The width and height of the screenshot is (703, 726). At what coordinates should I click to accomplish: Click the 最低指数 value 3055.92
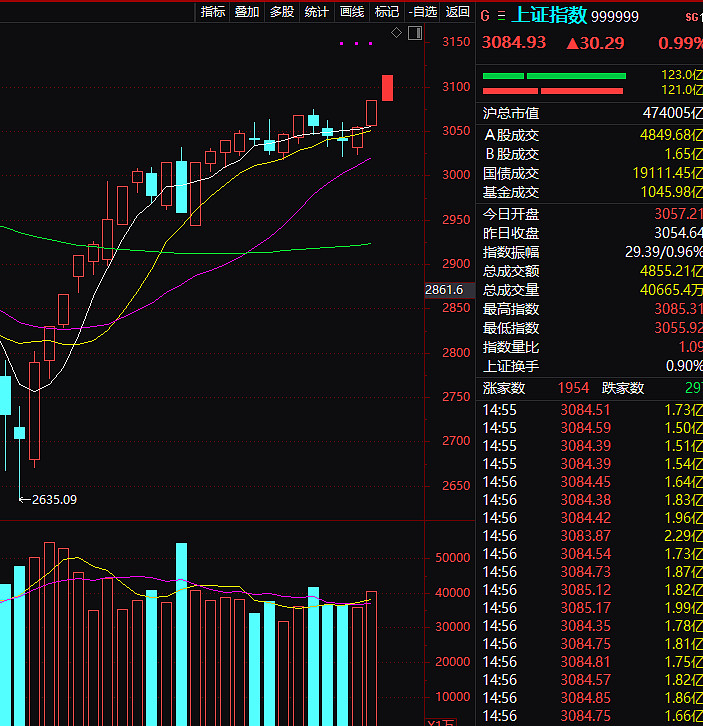click(678, 328)
